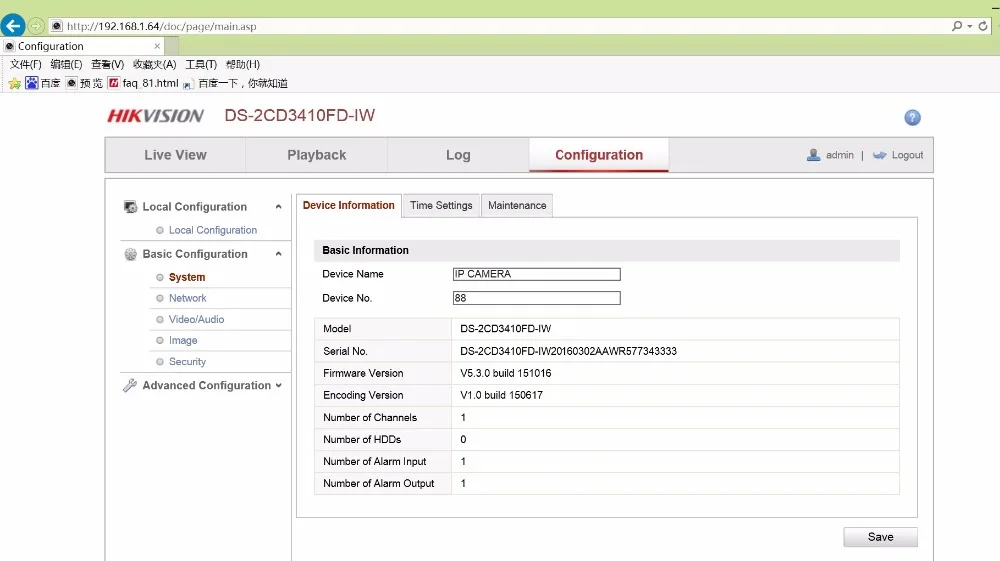Viewport: 1000px width, 561px height.
Task: Close the Configuration browser tab
Action: [157, 46]
